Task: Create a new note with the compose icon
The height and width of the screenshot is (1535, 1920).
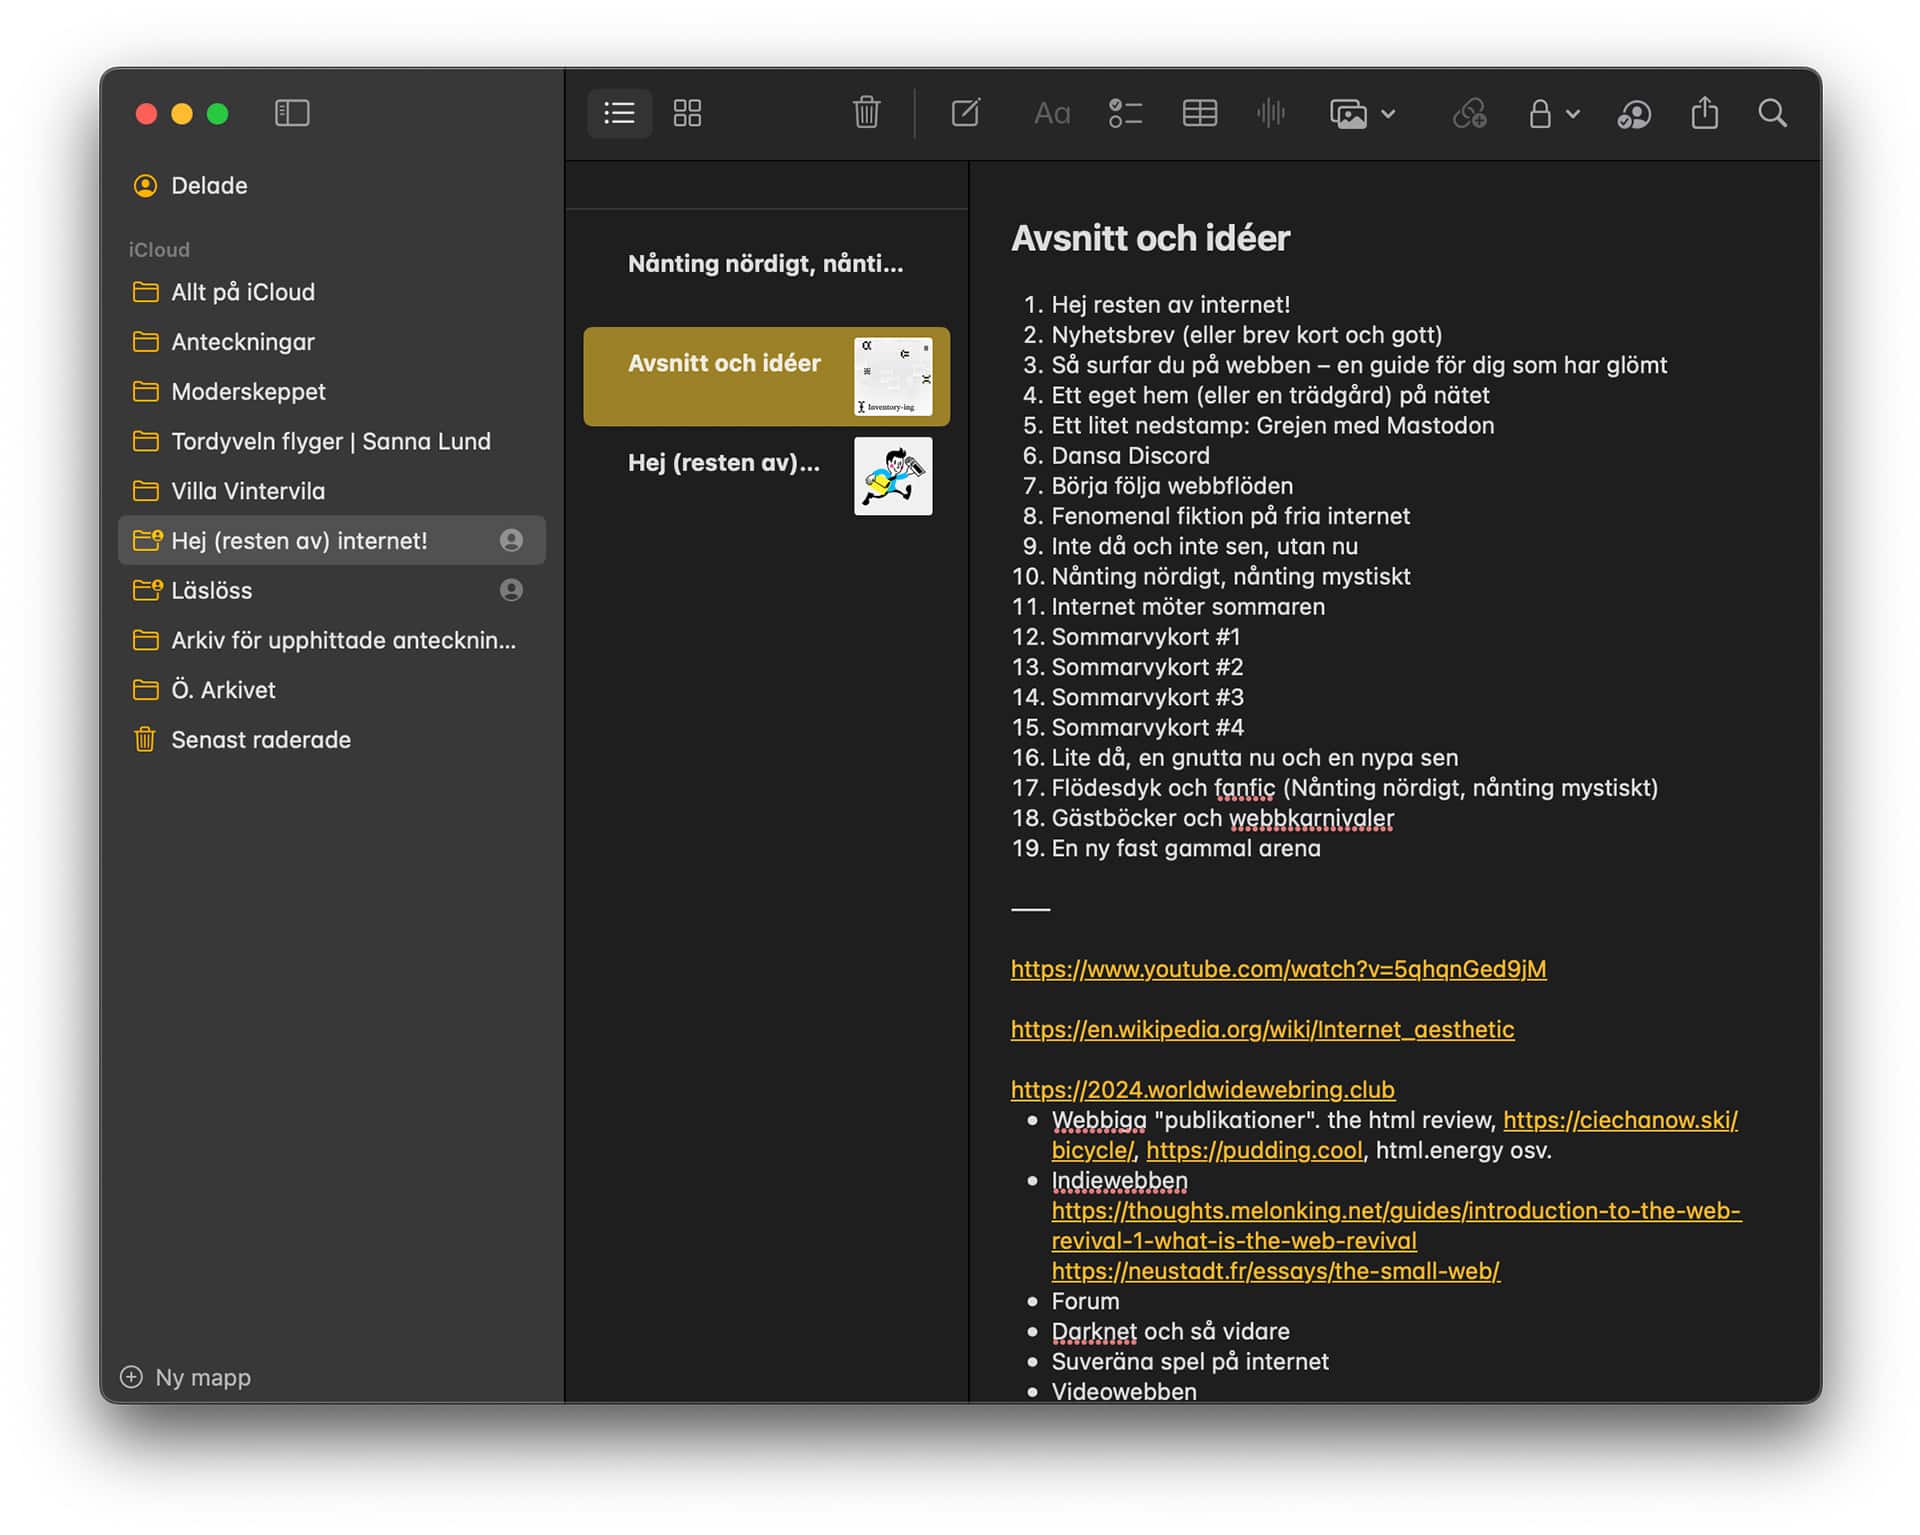Action: [965, 113]
